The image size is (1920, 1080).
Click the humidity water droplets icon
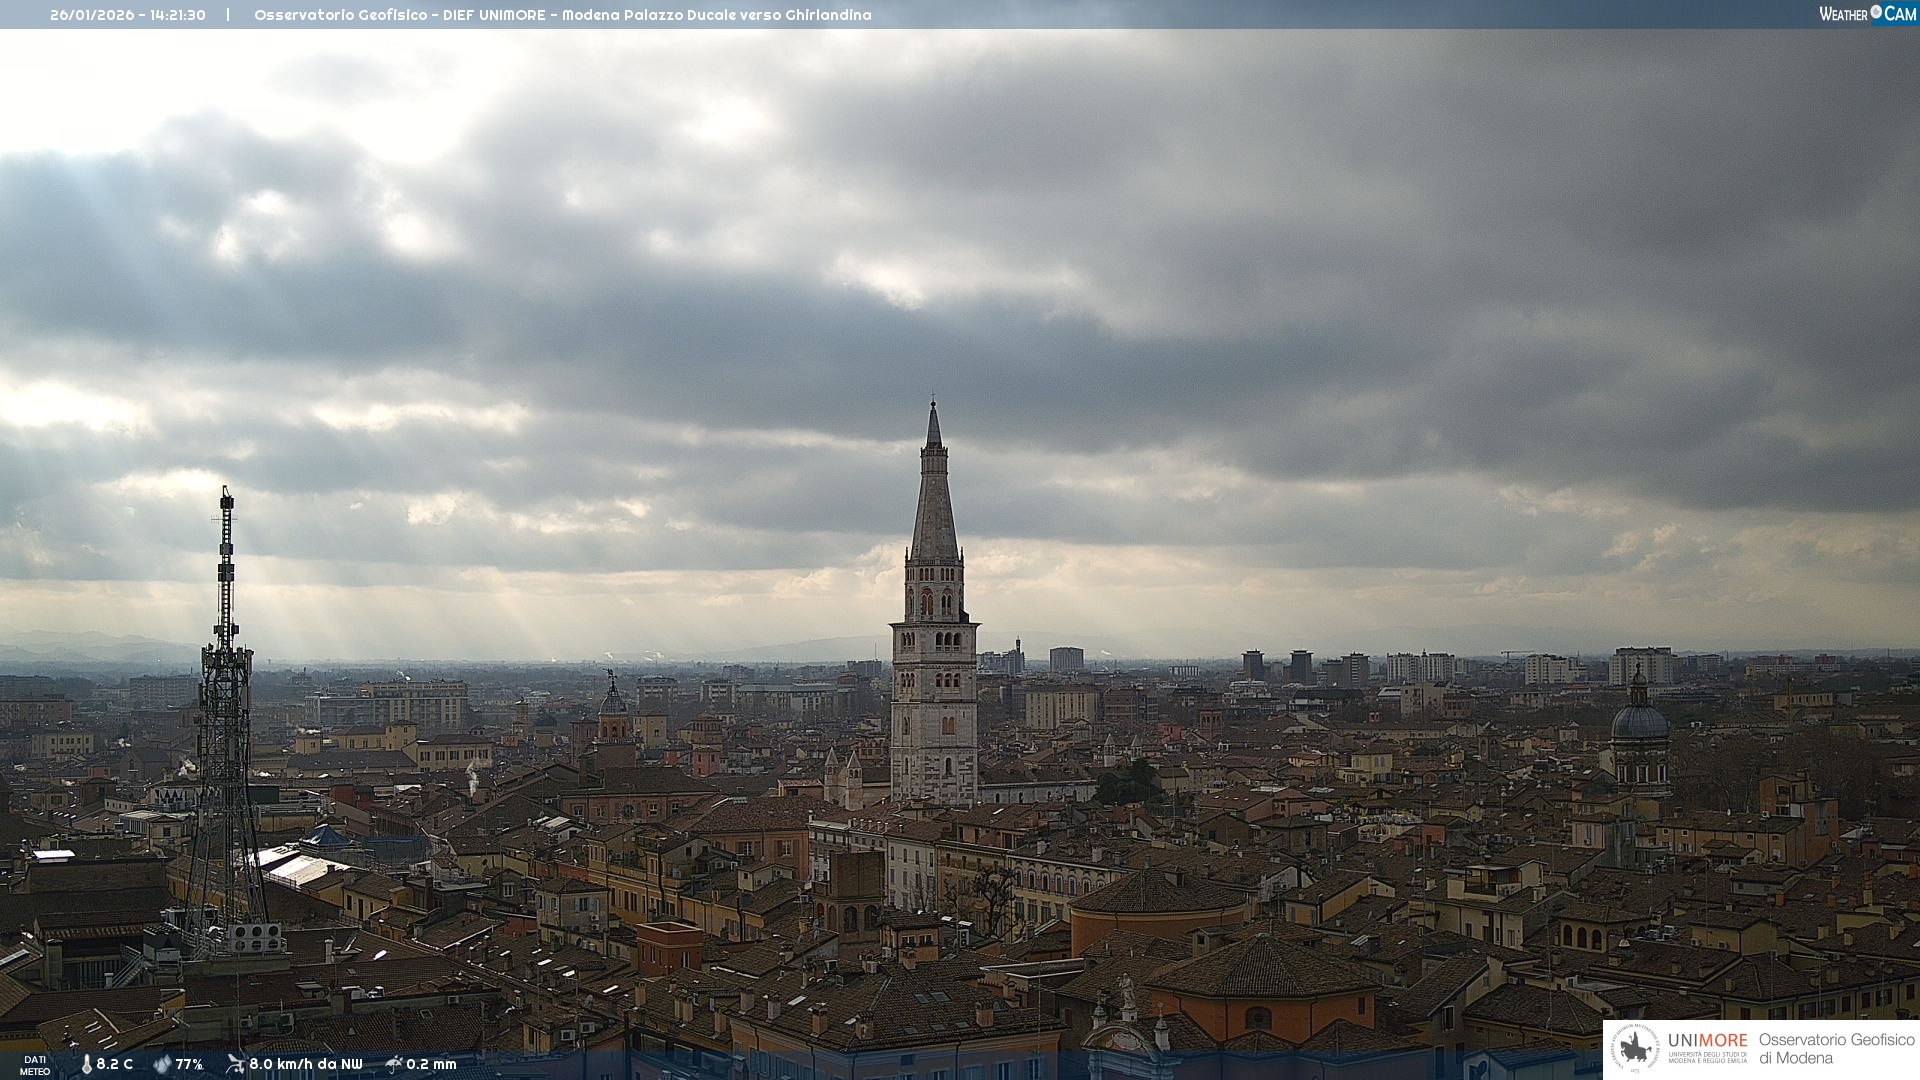[x=162, y=1064]
